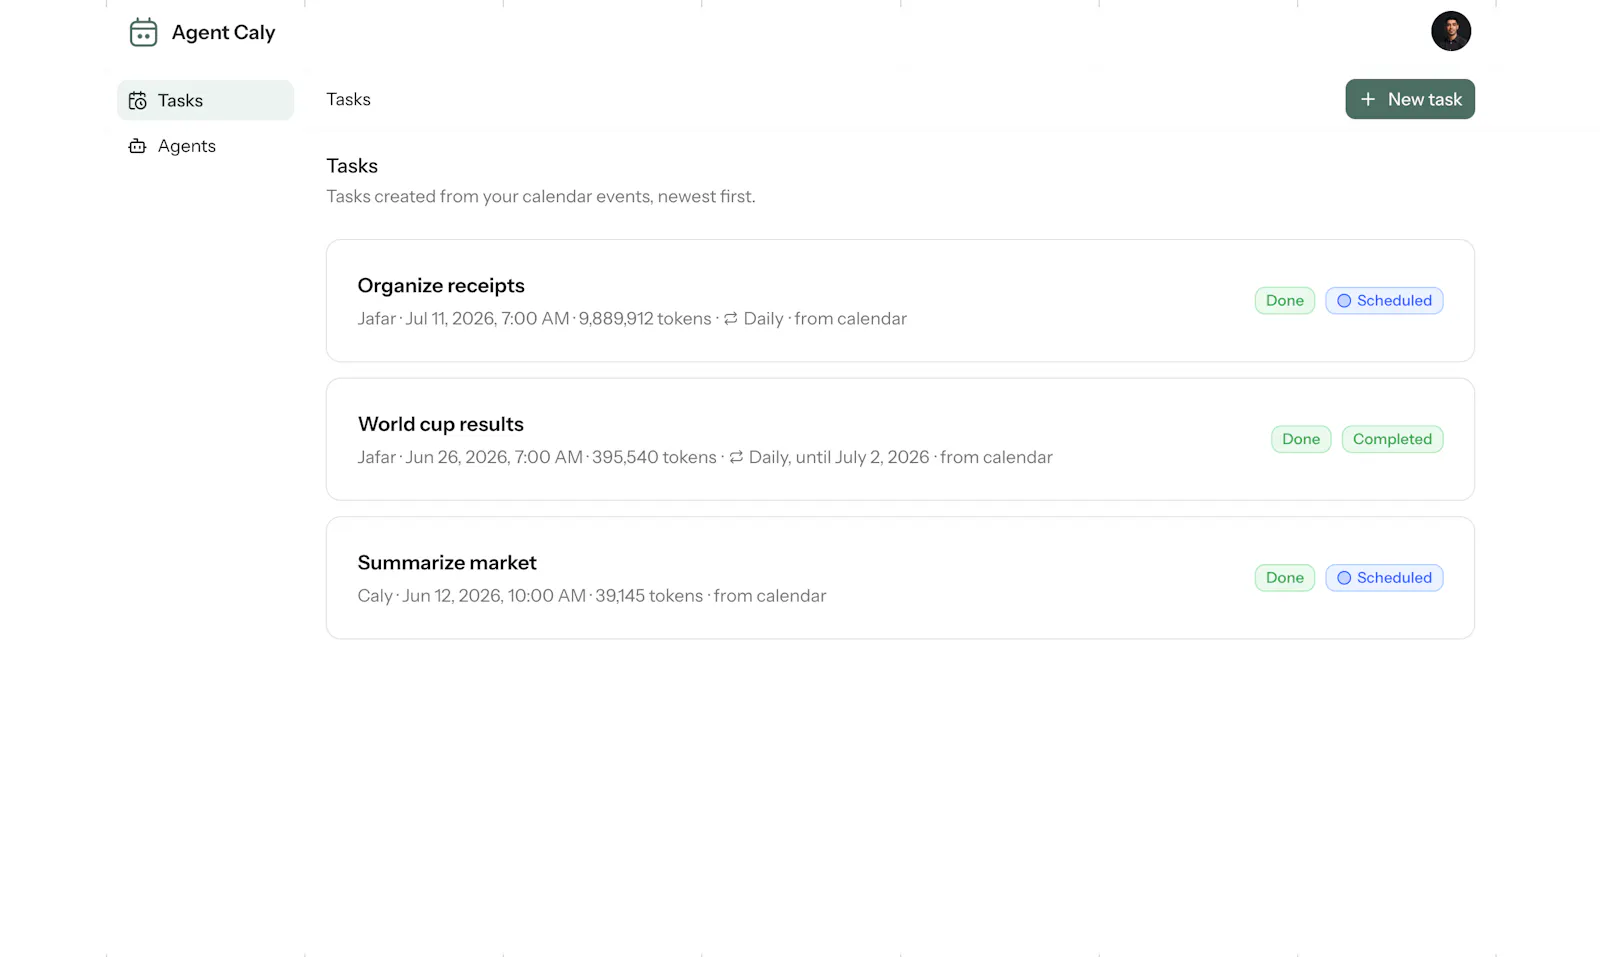Open the Organize receipts task

click(900, 301)
